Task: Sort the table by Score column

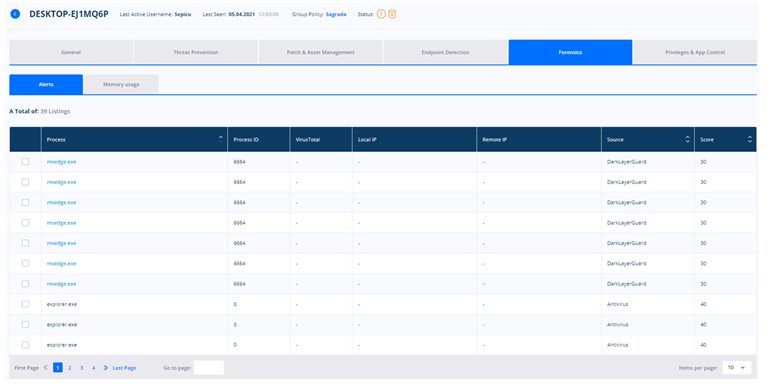Action: [750, 139]
